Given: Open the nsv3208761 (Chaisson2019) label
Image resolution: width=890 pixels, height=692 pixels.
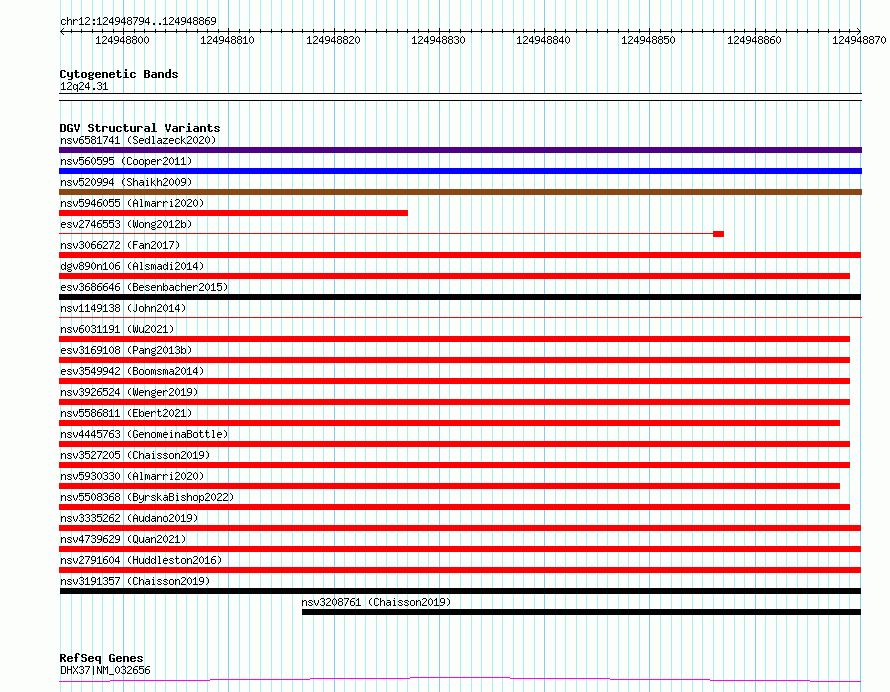Looking at the screenshot, I should pyautogui.click(x=376, y=602).
